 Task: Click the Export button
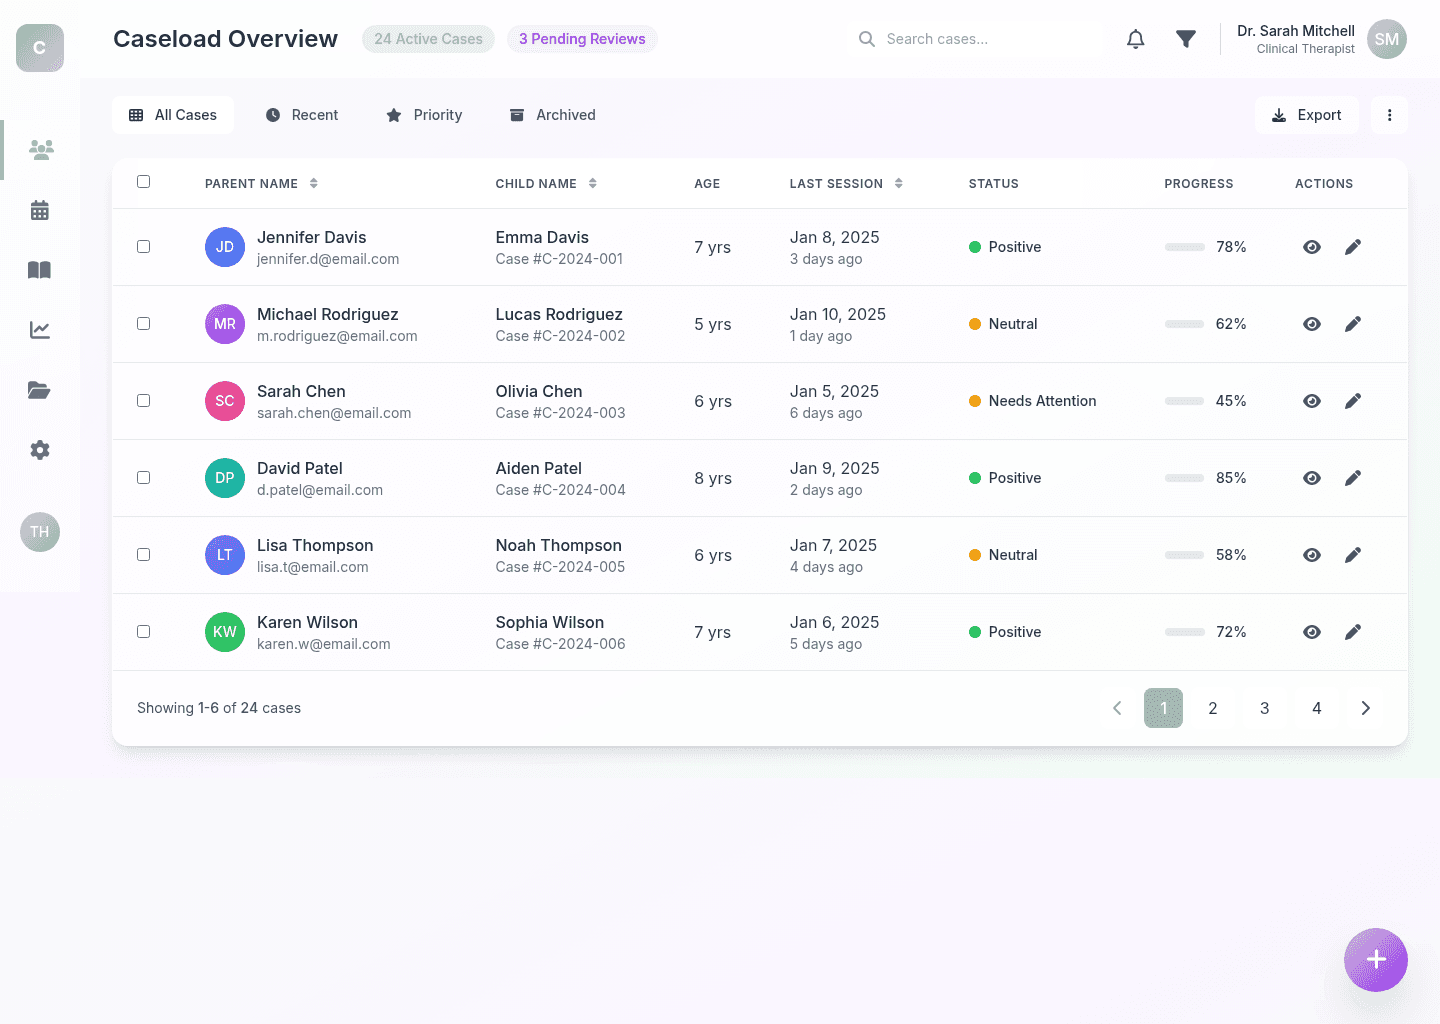coord(1306,115)
